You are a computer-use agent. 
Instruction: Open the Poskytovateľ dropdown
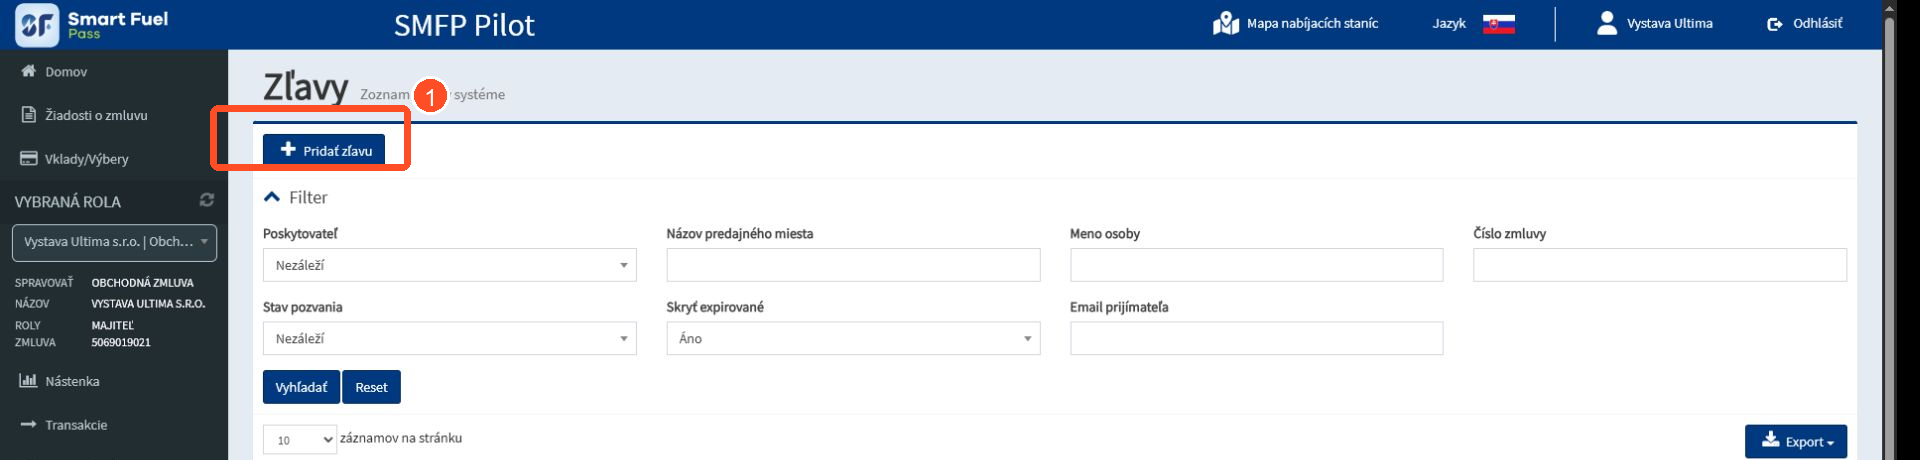(x=449, y=265)
